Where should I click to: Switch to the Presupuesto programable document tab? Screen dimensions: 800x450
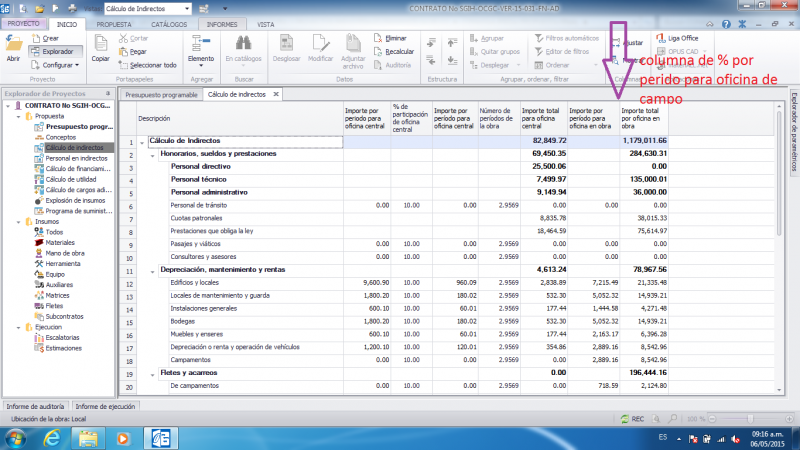[x=161, y=94]
